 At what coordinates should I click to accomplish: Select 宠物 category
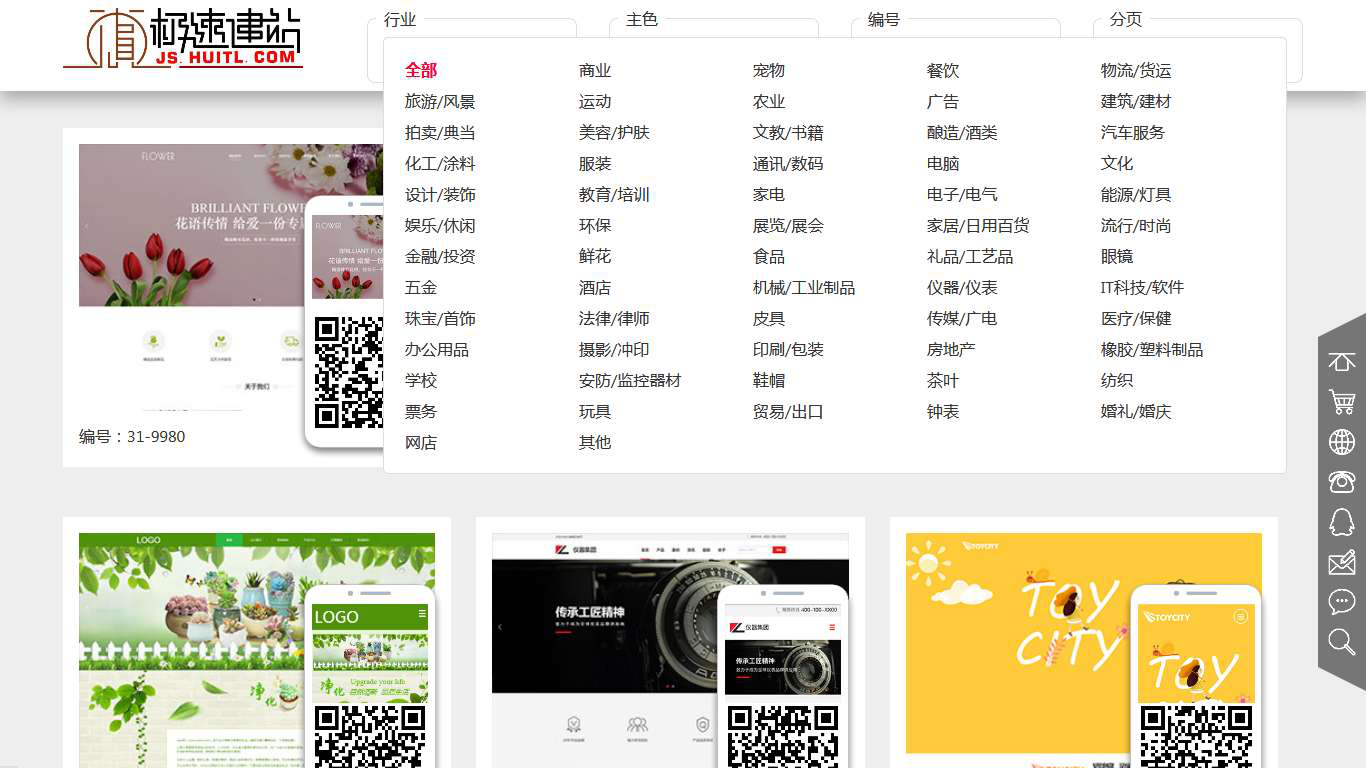tap(769, 71)
